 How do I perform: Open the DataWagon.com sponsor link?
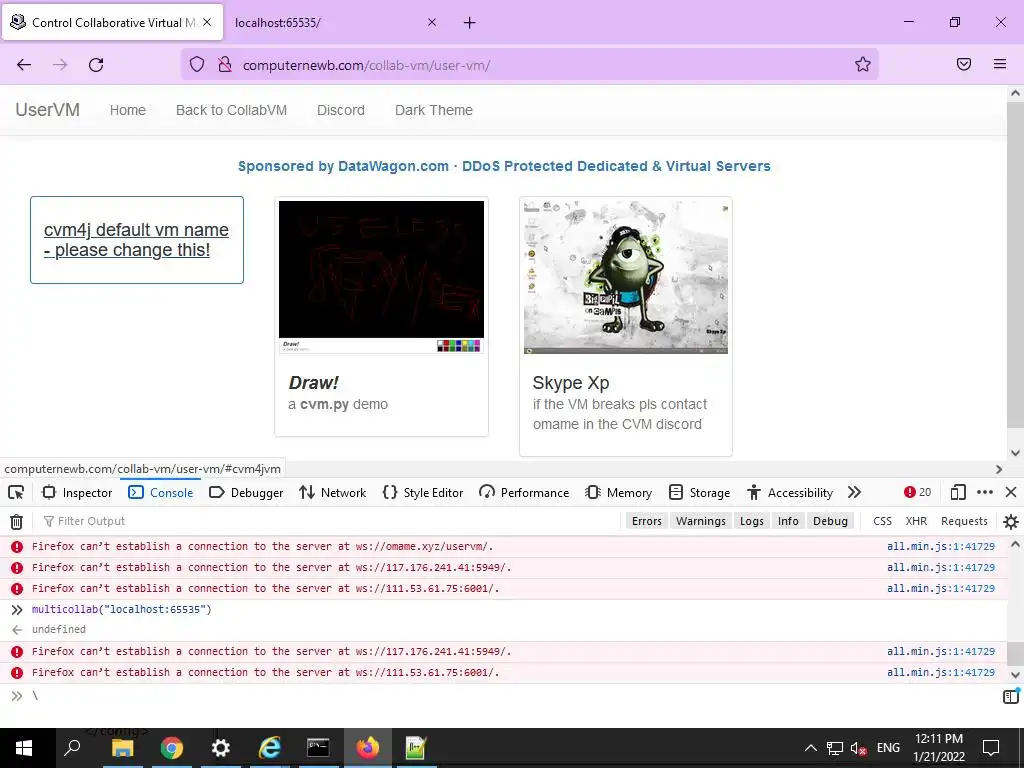click(504, 167)
